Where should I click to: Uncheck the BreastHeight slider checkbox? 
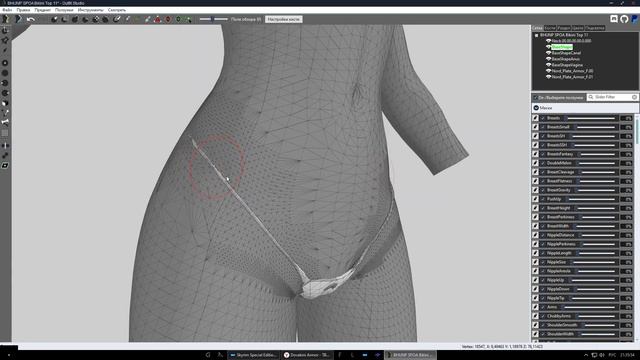point(543,208)
